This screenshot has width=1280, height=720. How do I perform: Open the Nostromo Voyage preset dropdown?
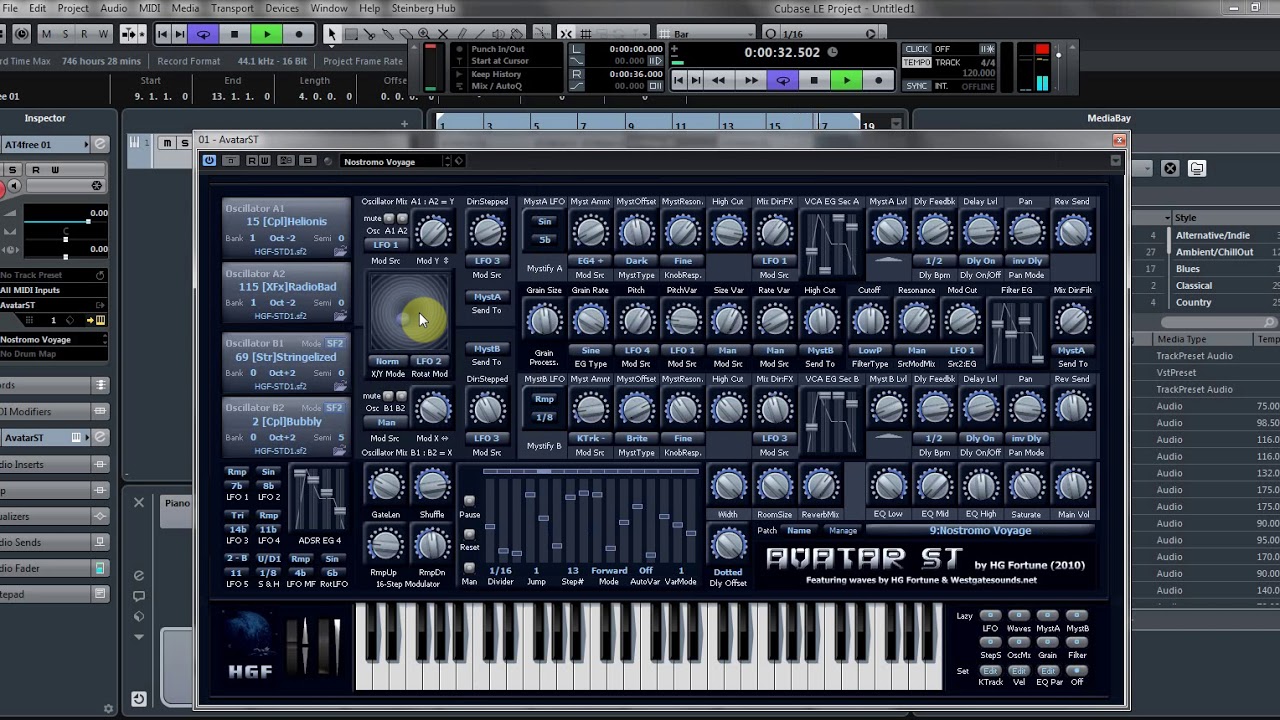tap(397, 161)
